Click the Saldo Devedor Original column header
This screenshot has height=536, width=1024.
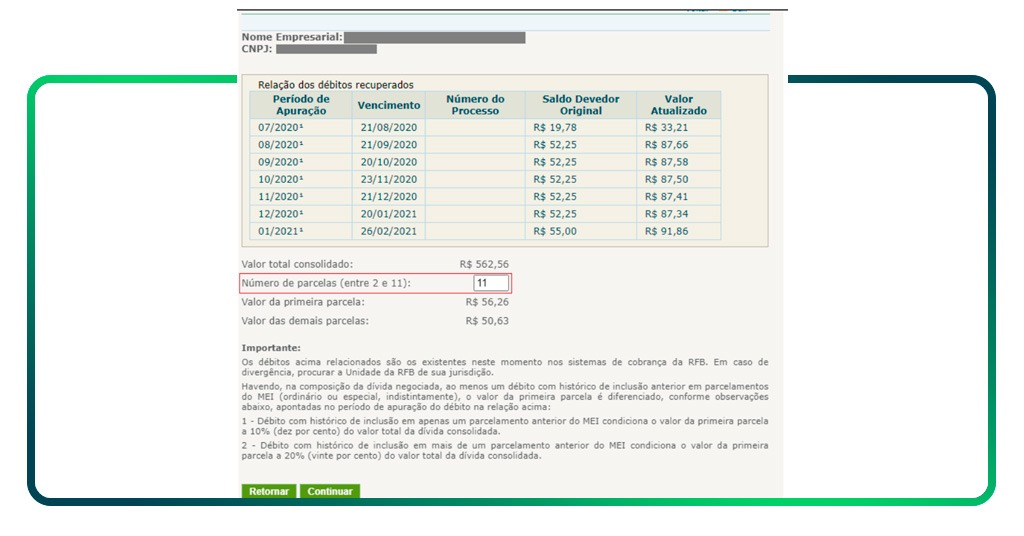580,105
